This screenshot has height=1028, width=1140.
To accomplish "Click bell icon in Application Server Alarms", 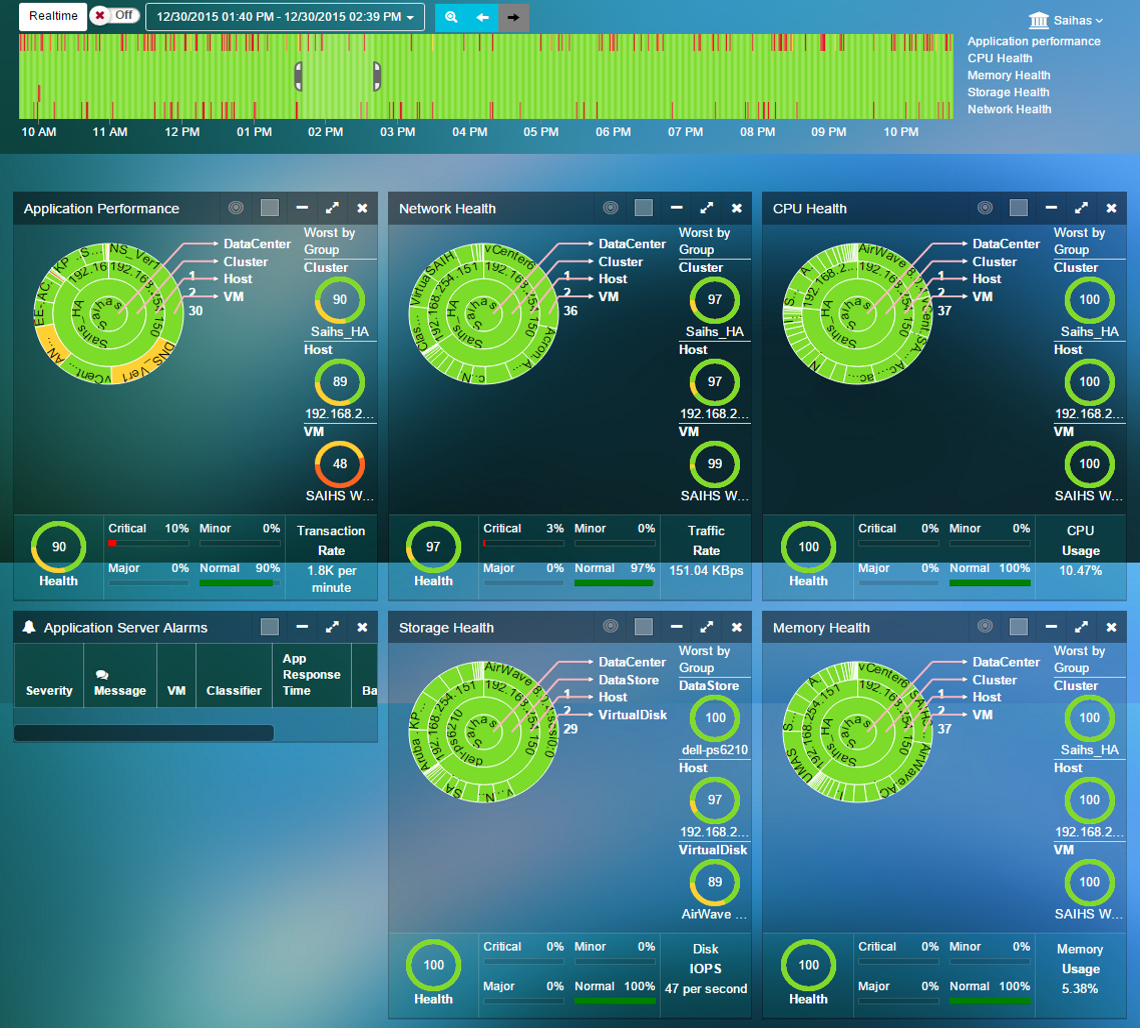I will click(x=29, y=627).
